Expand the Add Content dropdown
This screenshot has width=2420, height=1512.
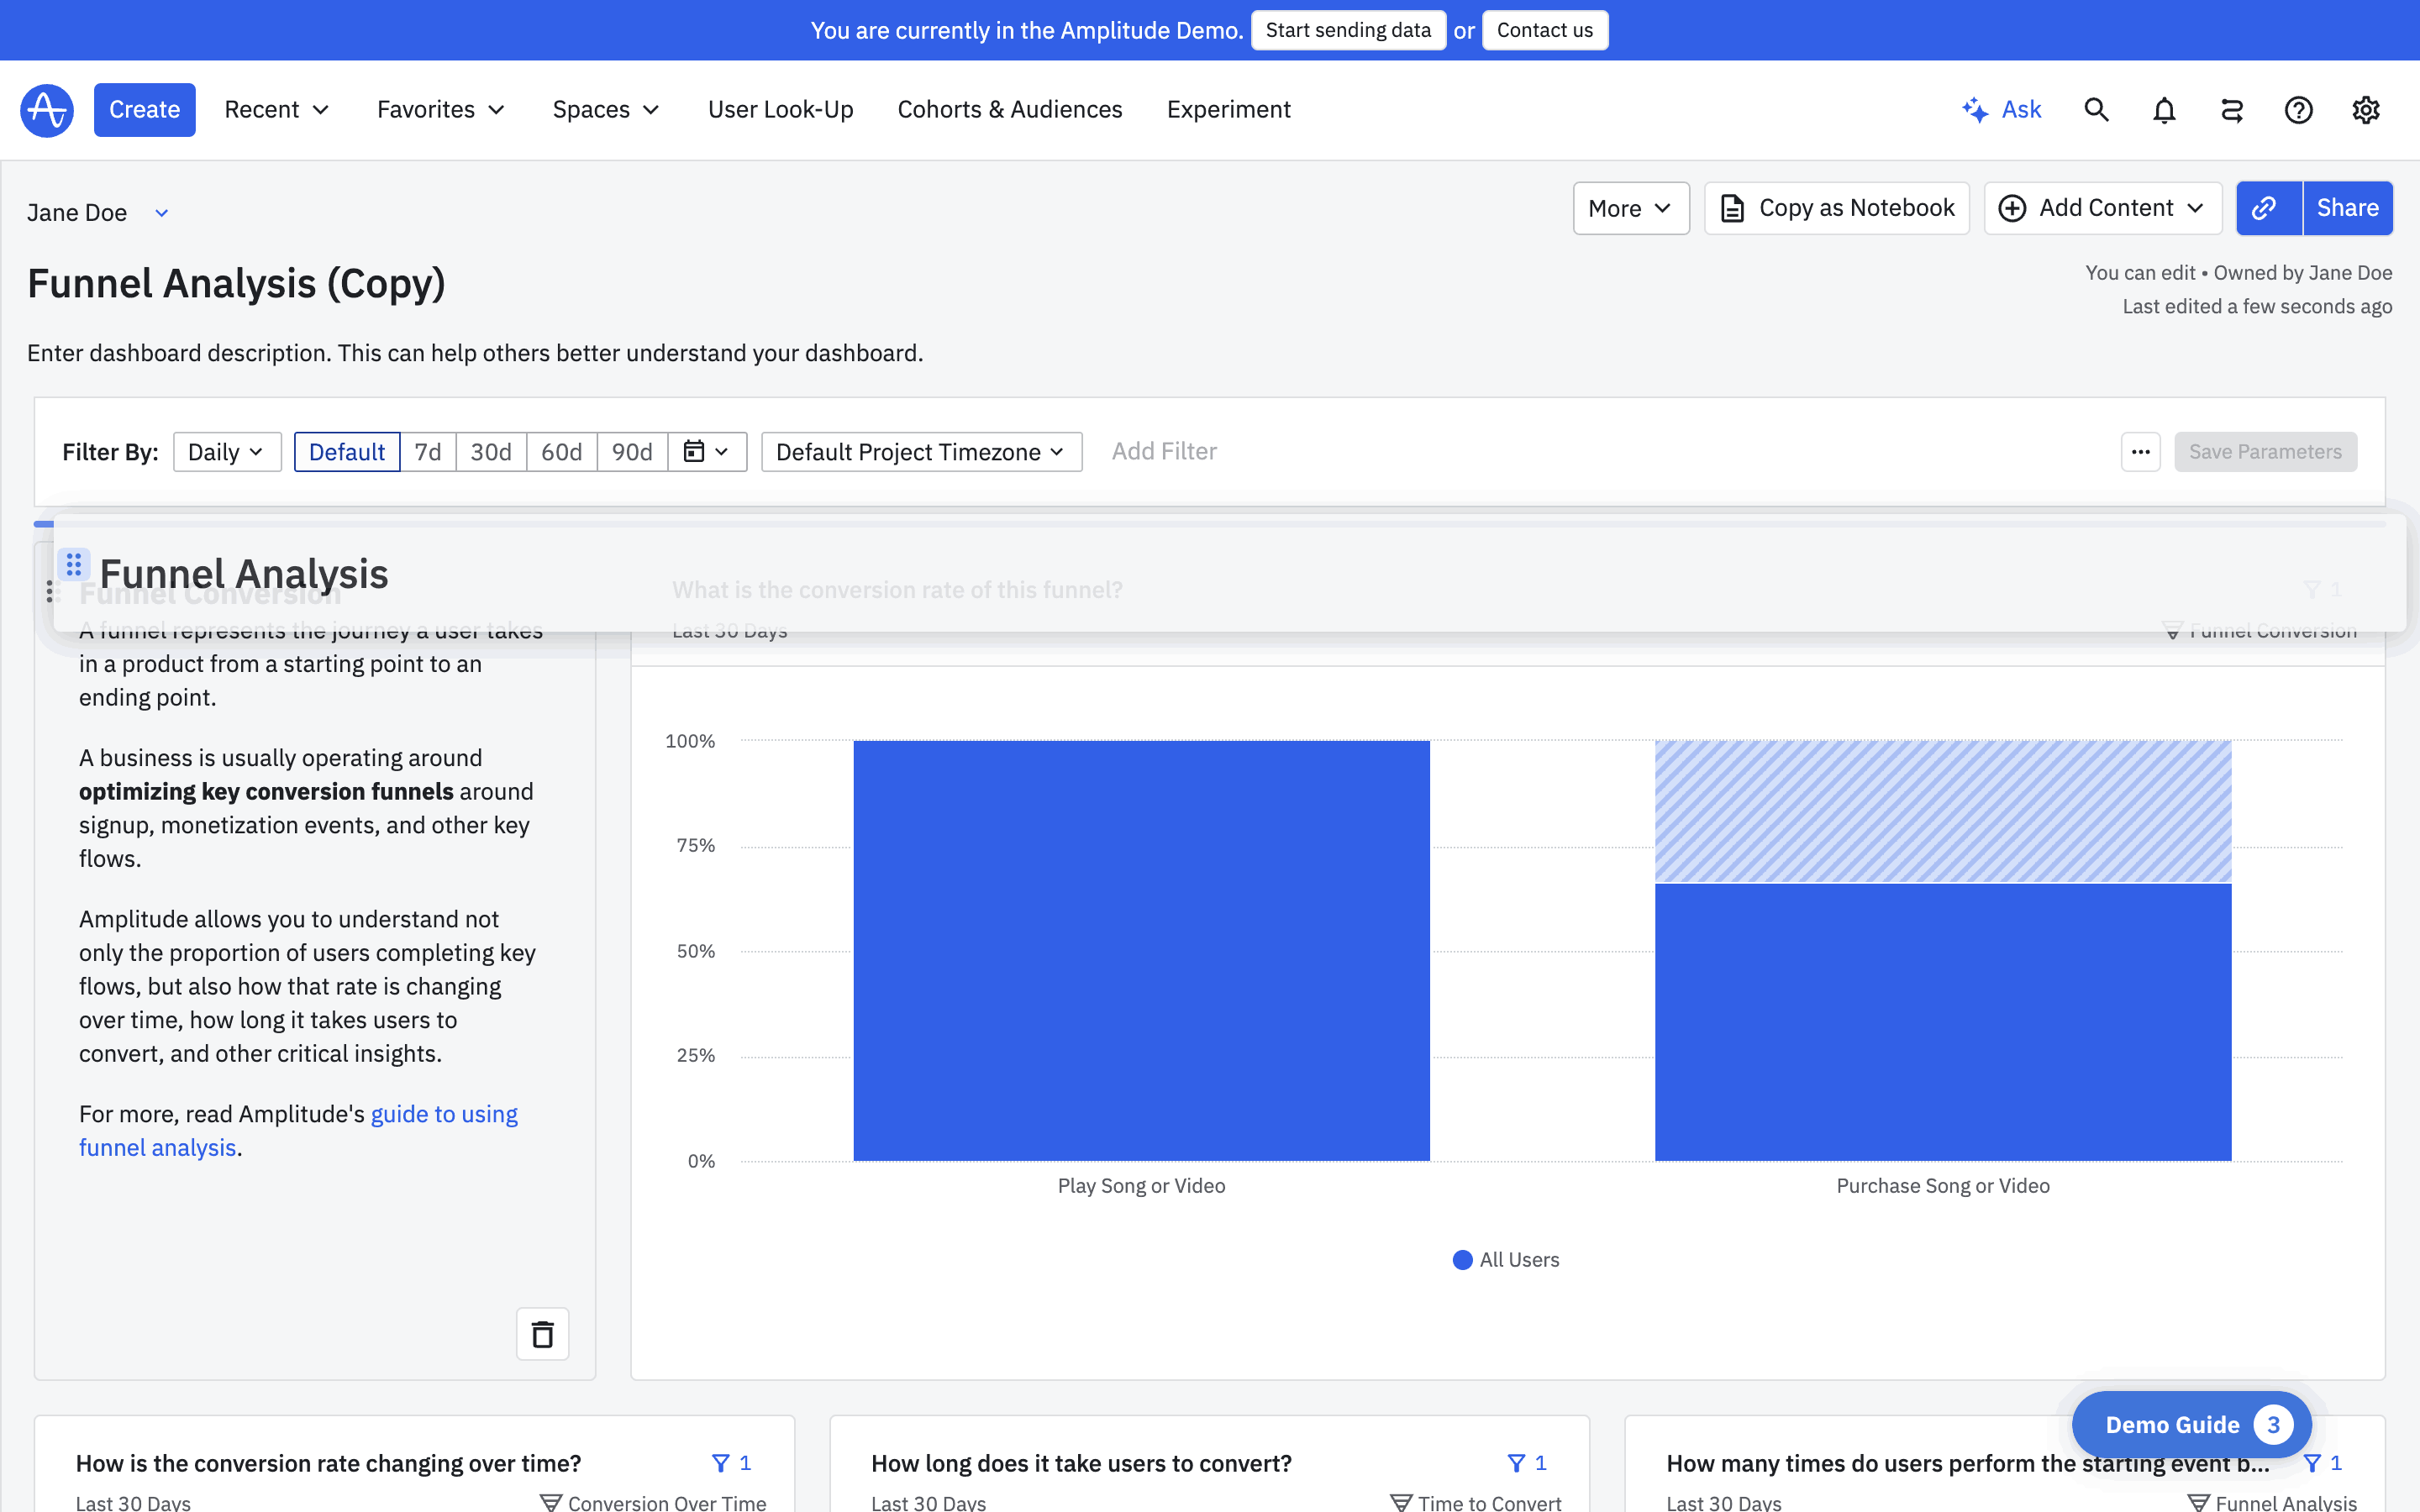click(x=2102, y=208)
